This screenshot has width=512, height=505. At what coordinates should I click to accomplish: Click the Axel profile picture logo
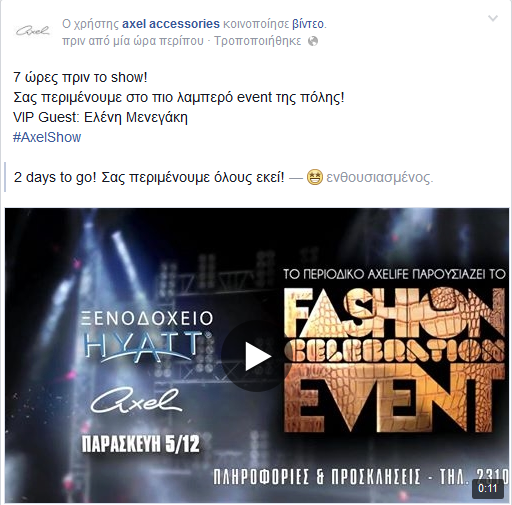tap(33, 31)
